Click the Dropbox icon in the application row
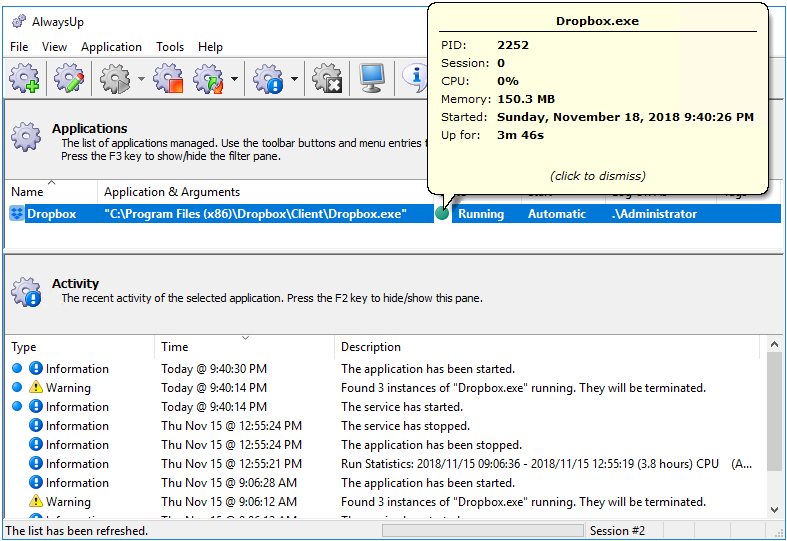Image resolution: width=787 pixels, height=541 pixels. click(x=17, y=214)
